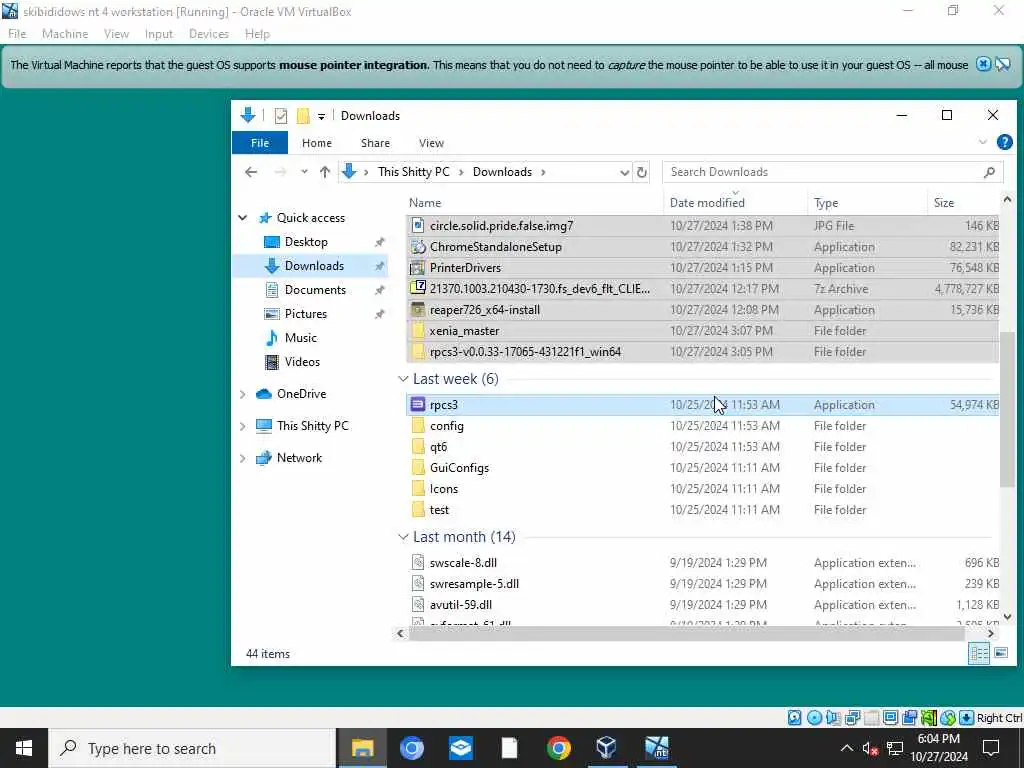Click VirtualBox shared folders status icon
The height and width of the screenshot is (768, 1024).
[x=871, y=718]
